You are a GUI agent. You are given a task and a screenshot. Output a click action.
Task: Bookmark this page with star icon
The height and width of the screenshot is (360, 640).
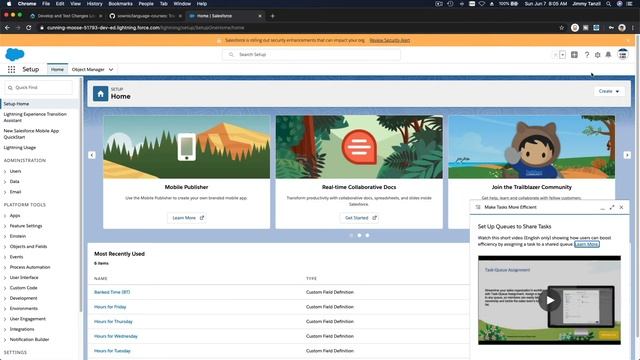point(562,28)
